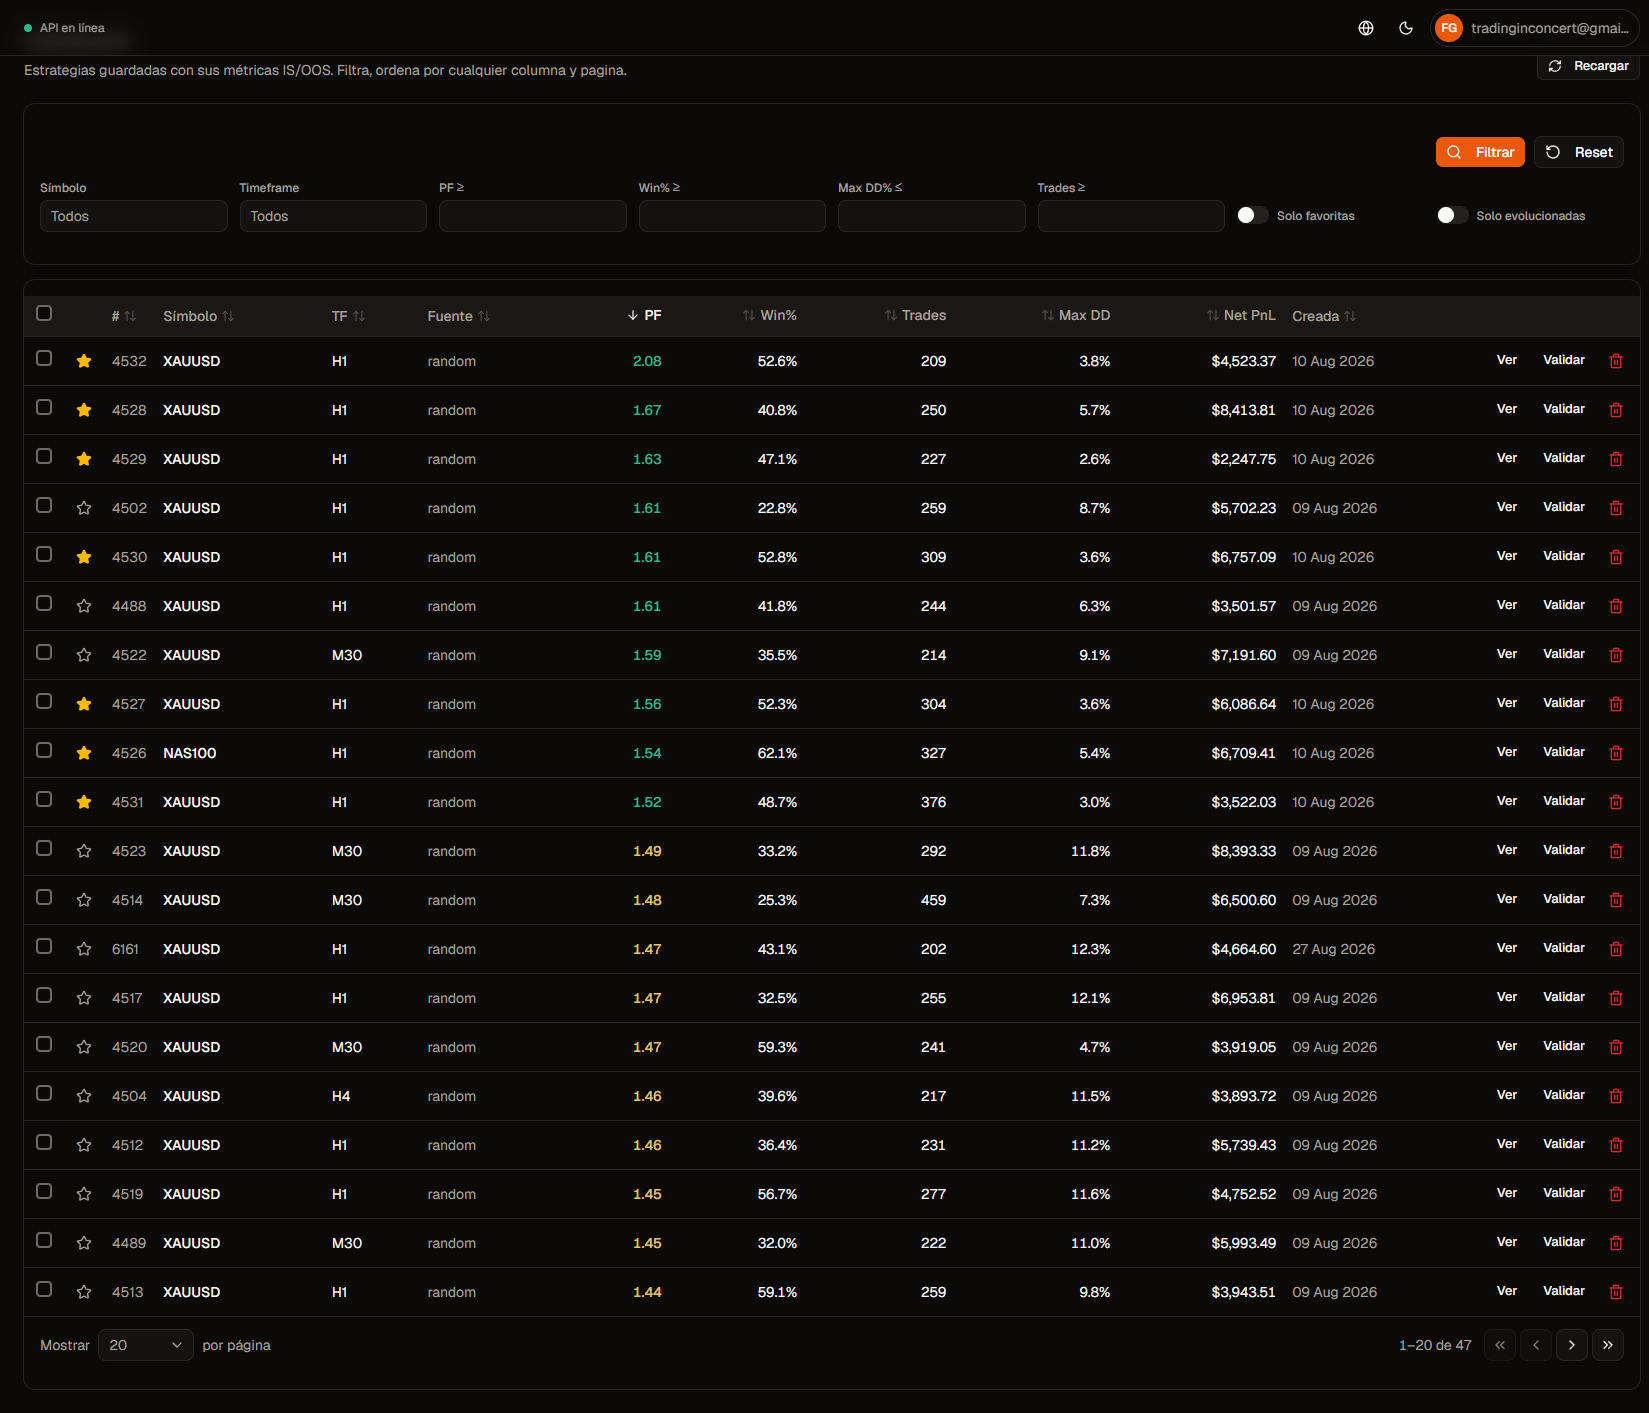This screenshot has width=1649, height=1413.
Task: Go to previous page arrow
Action: point(1536,1345)
